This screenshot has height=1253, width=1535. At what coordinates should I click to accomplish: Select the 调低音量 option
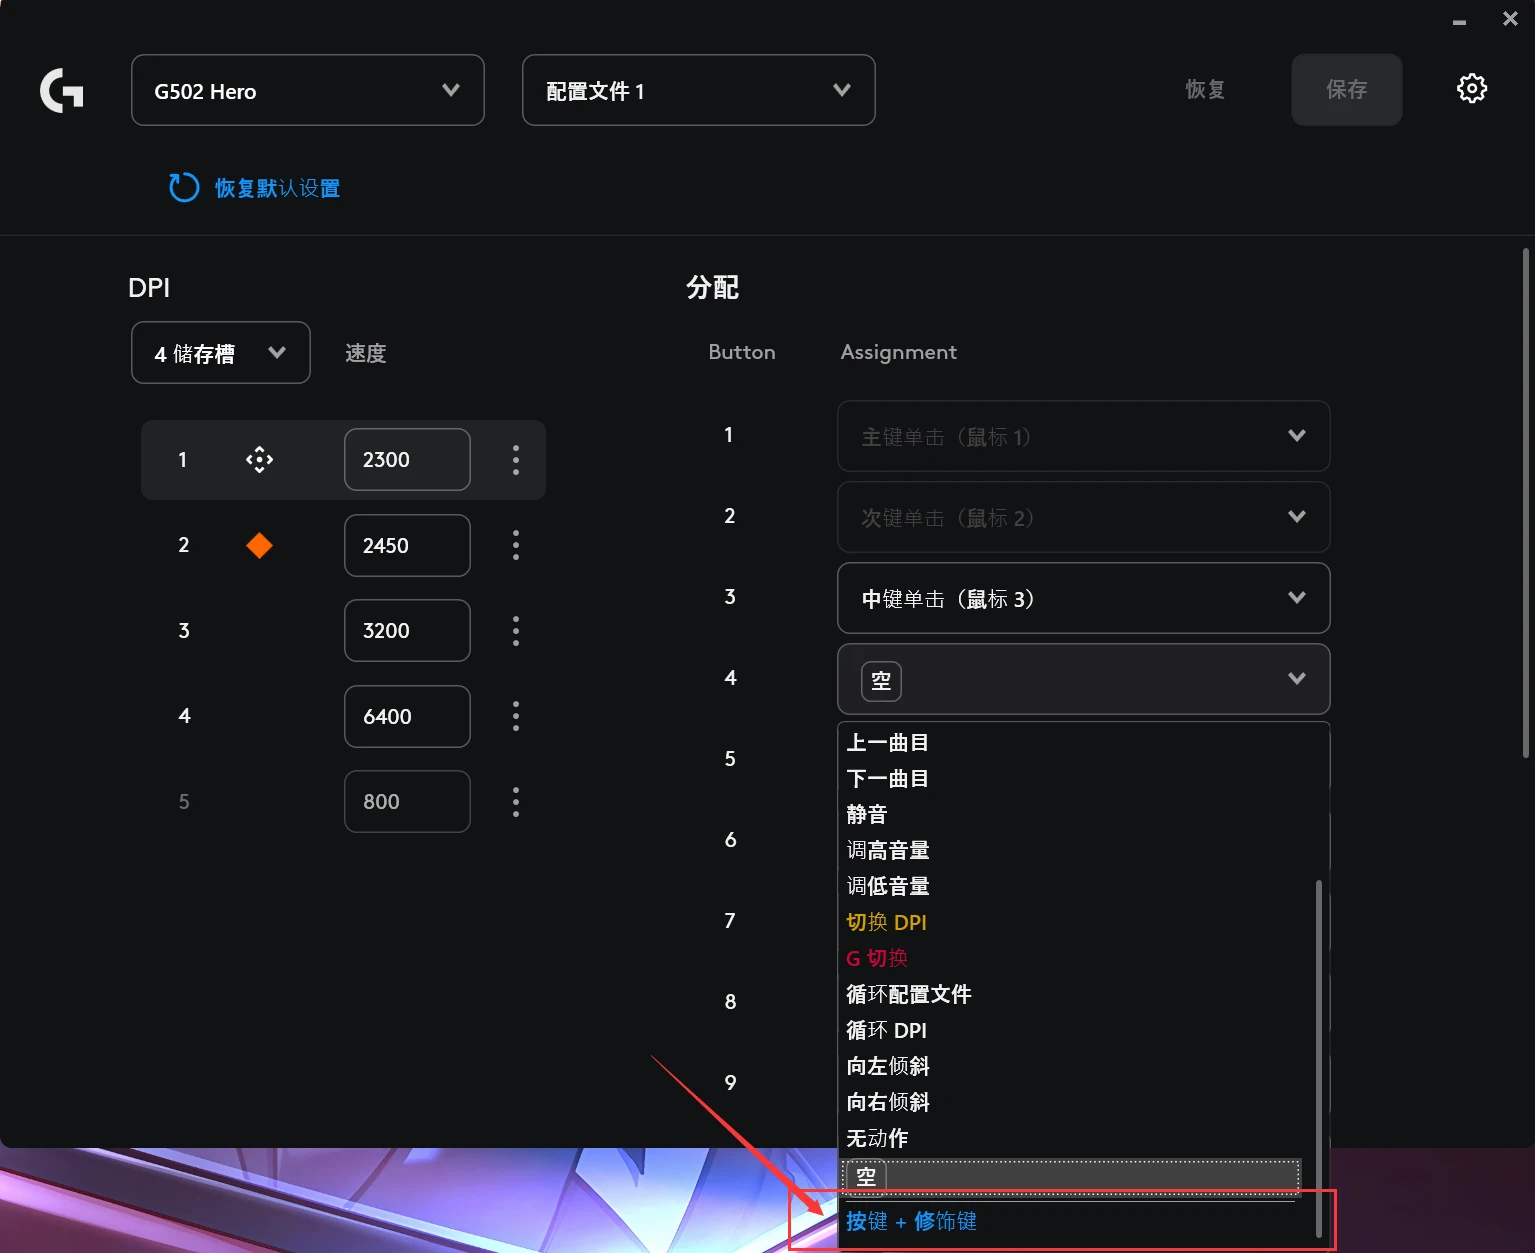(888, 886)
